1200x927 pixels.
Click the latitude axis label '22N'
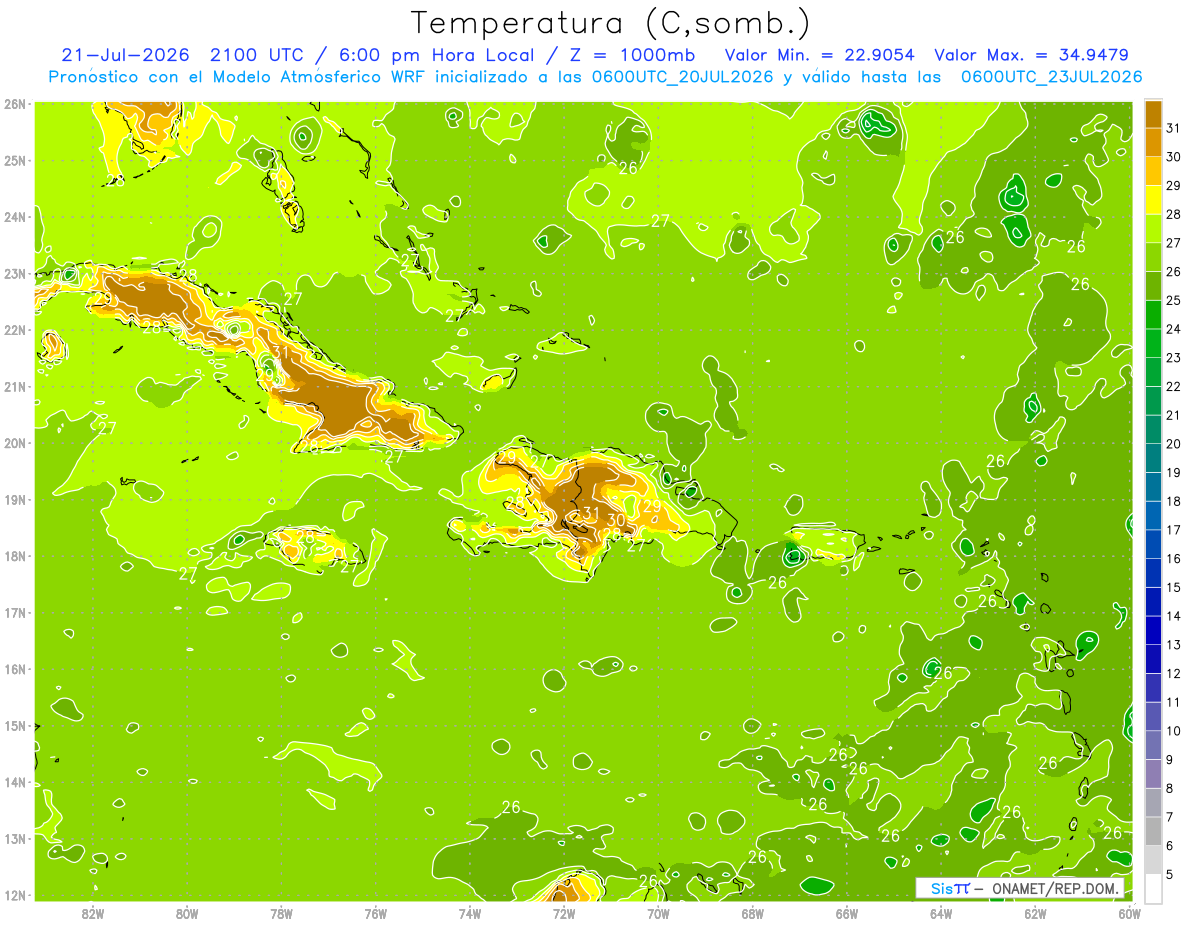(x=14, y=330)
